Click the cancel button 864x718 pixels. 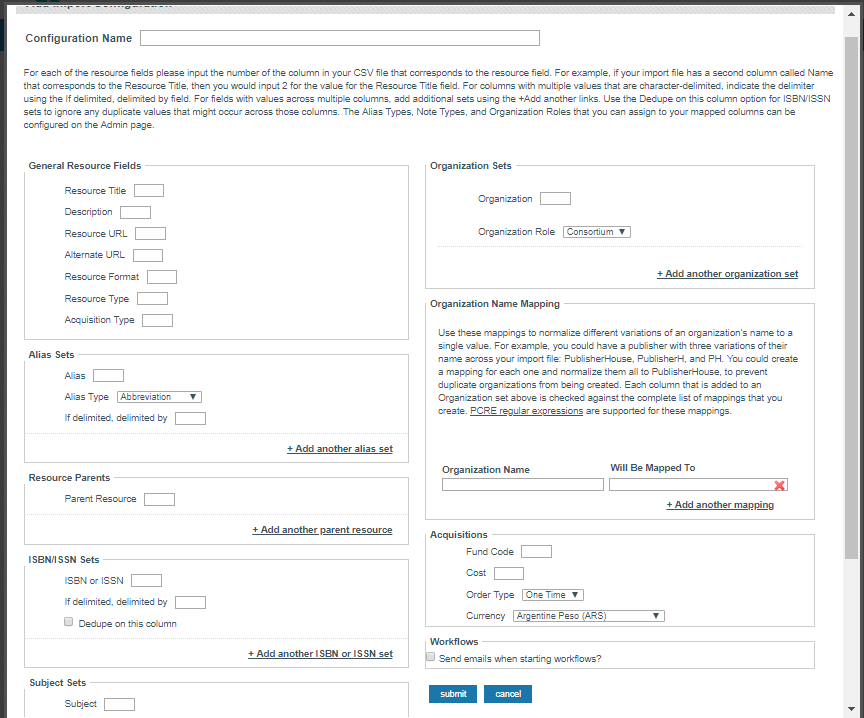[507, 694]
